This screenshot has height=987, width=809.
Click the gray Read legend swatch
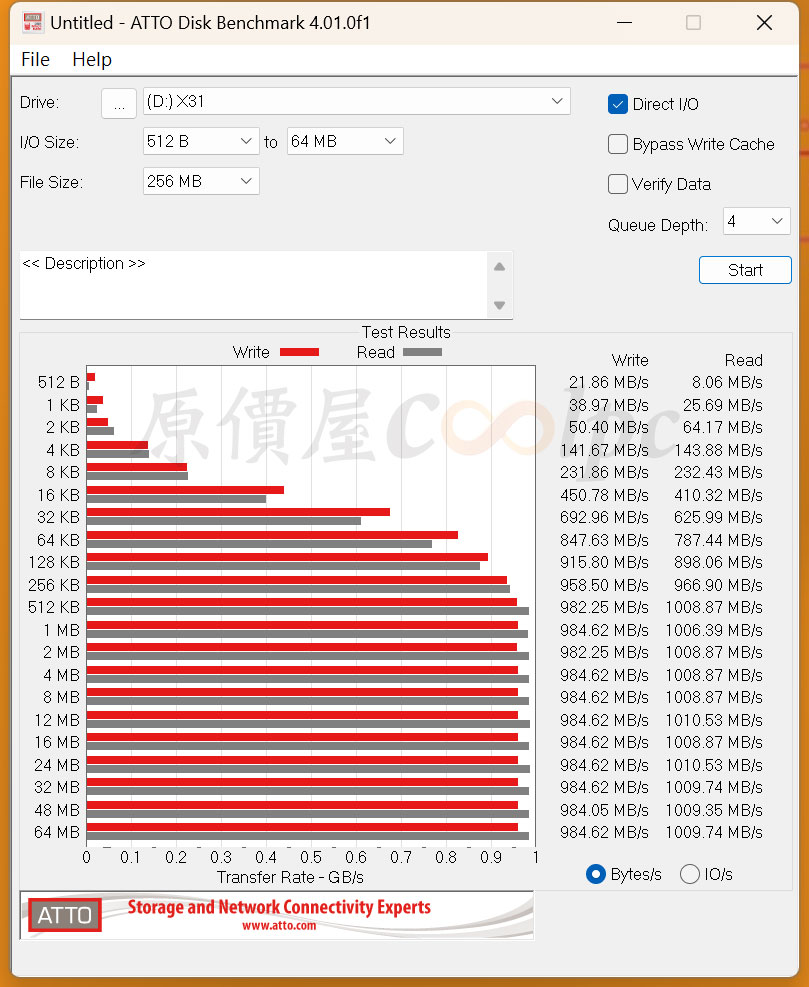pyautogui.click(x=422, y=352)
